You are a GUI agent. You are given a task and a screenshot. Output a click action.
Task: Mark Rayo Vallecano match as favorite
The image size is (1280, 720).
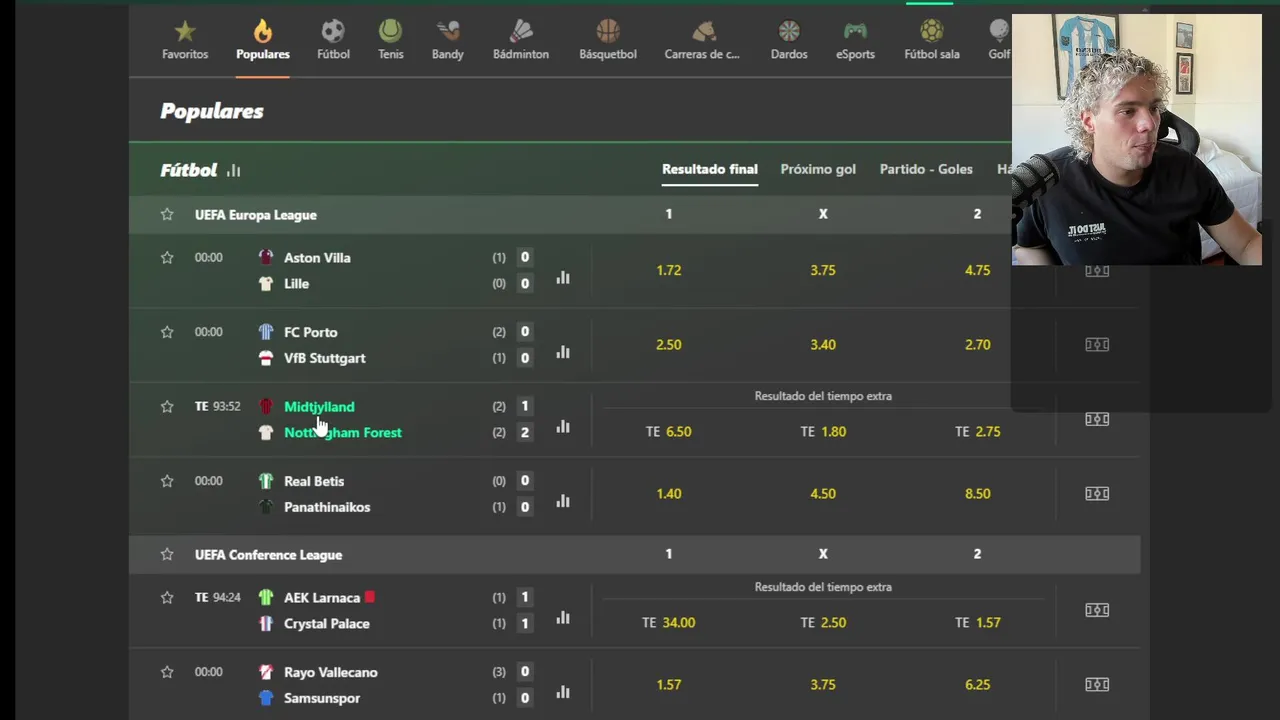167,672
